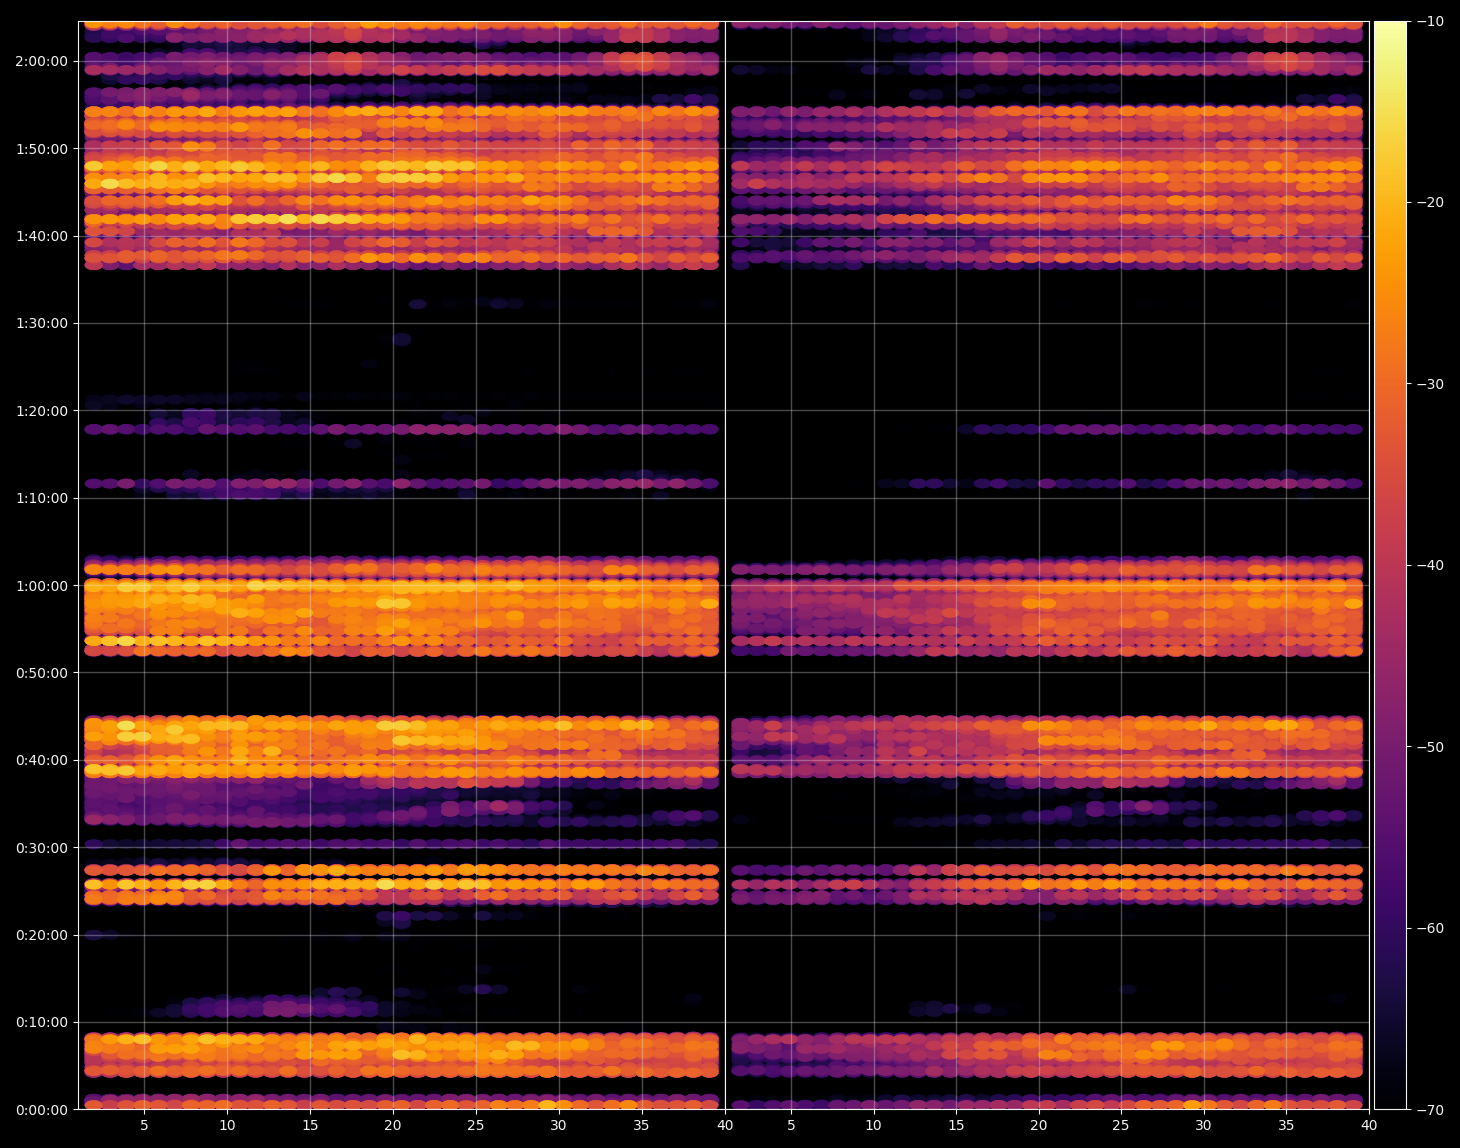Click x-axis label 10 under left heatmap
Viewport: 1460px width, 1148px height.
pyautogui.click(x=227, y=1126)
